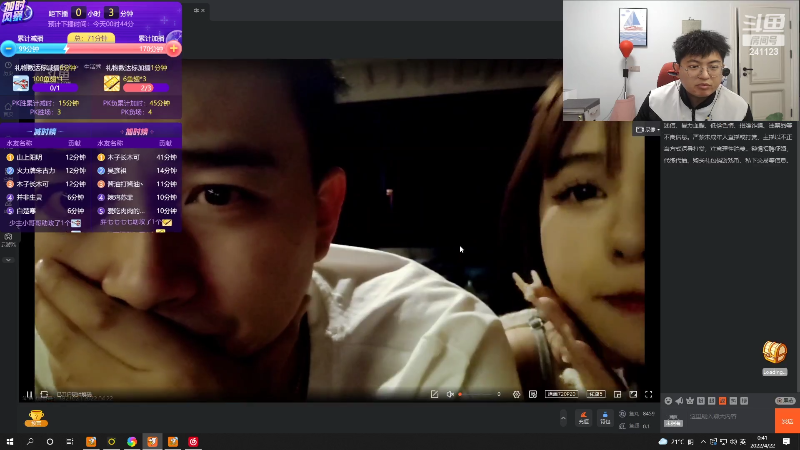This screenshot has width=800, height=450.
Task: Select the highlighted orange chat toolbar icon
Action: pos(722,401)
